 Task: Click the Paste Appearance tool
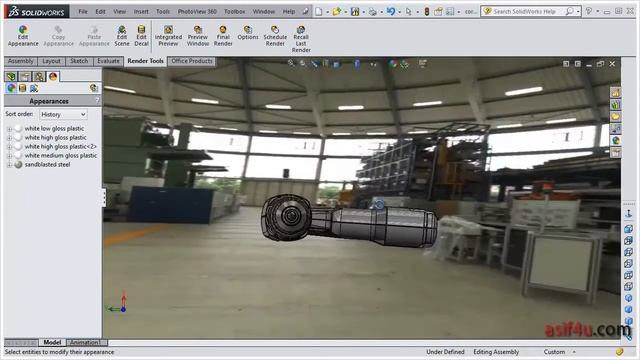click(94, 36)
